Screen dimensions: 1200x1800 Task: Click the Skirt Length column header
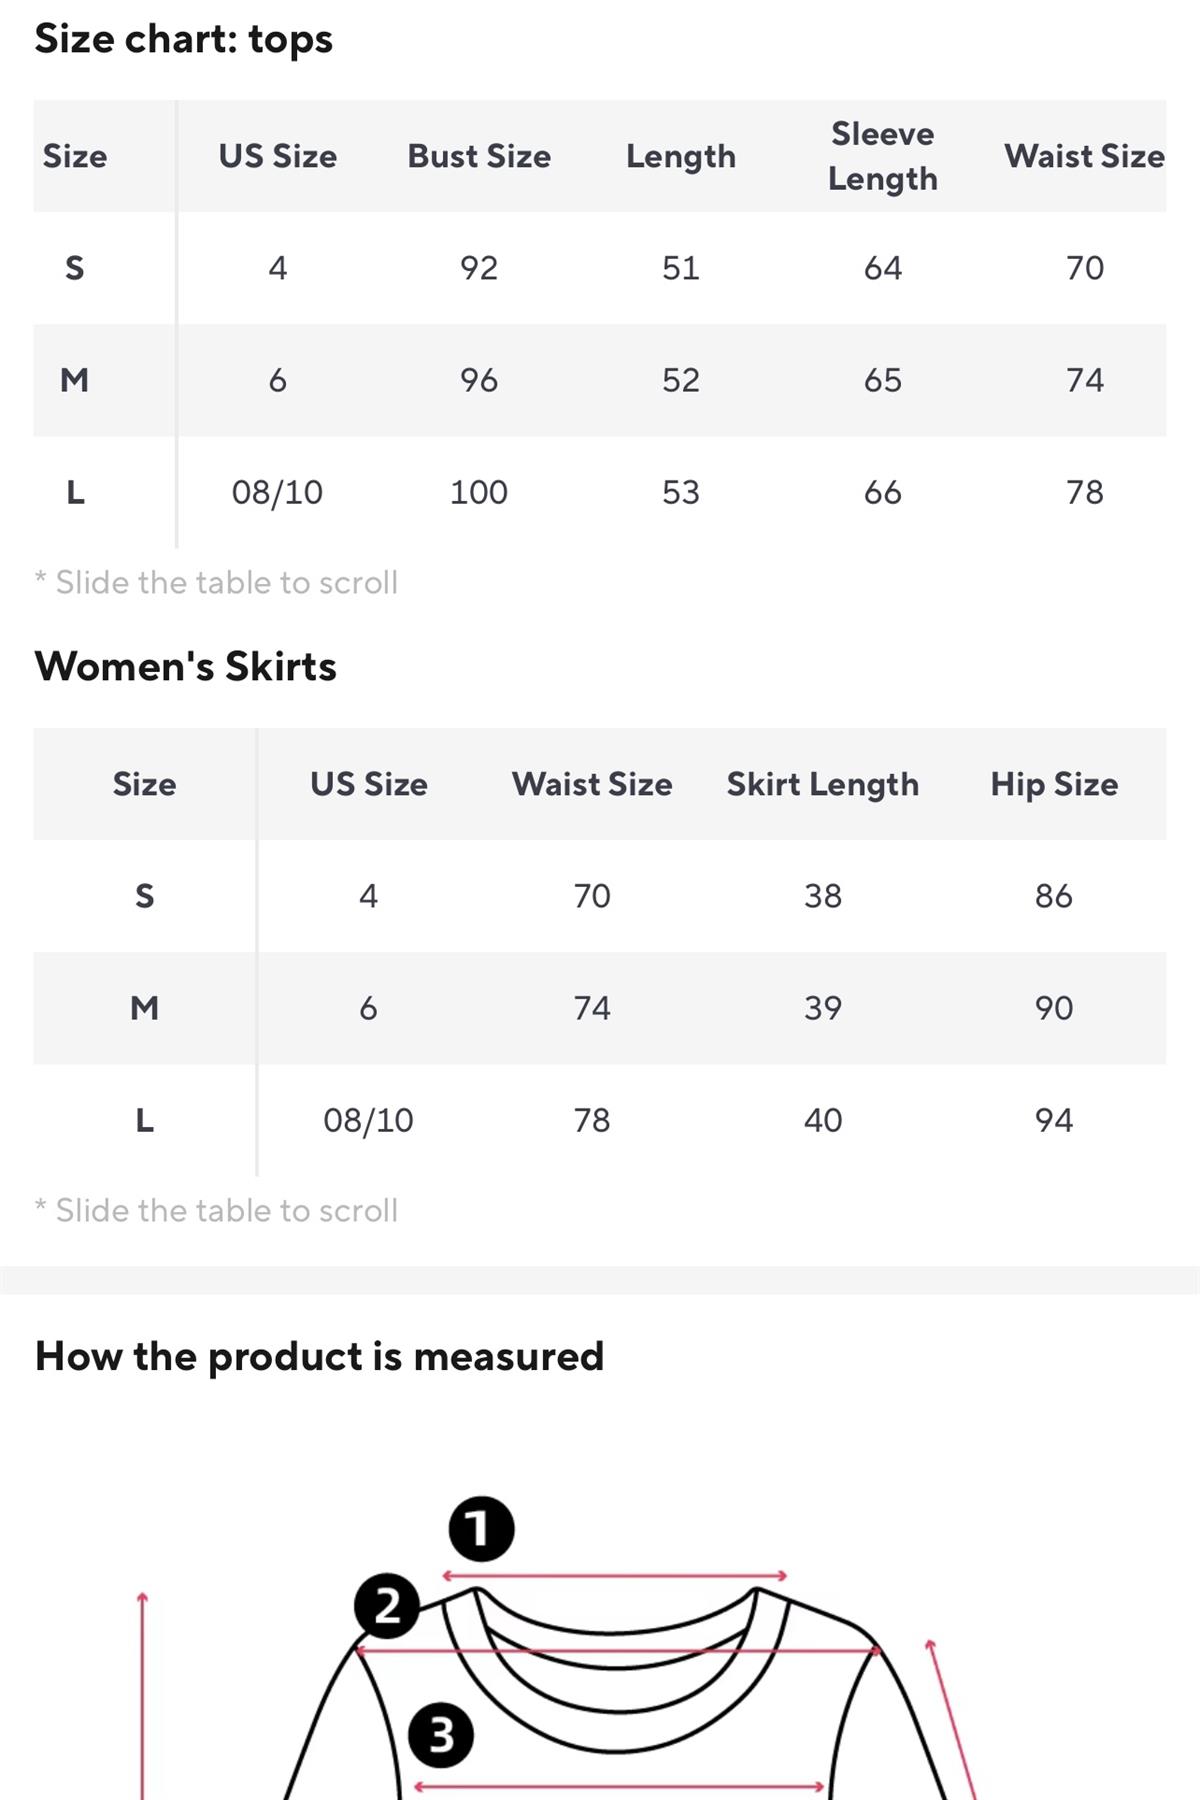(822, 784)
